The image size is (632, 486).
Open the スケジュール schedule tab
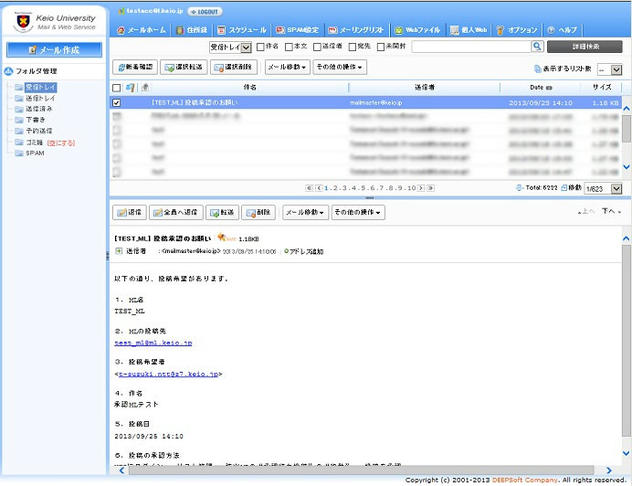[243, 31]
